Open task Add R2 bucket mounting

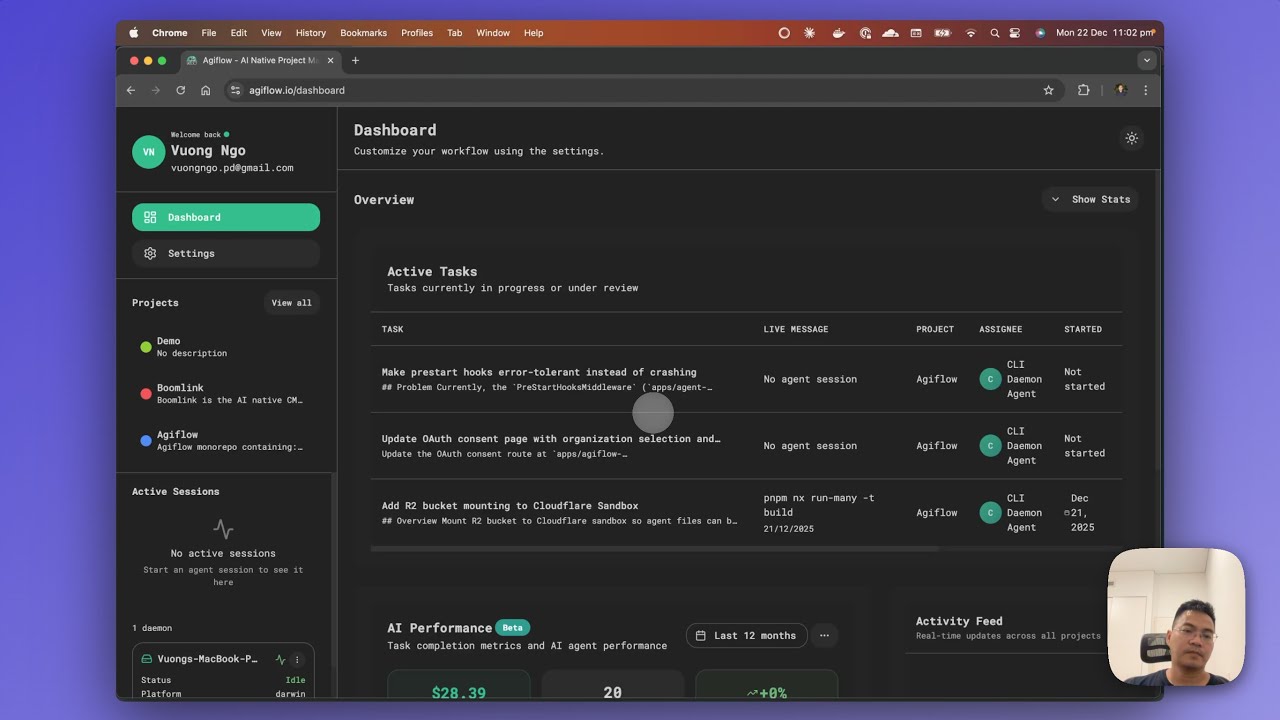[x=510, y=506]
